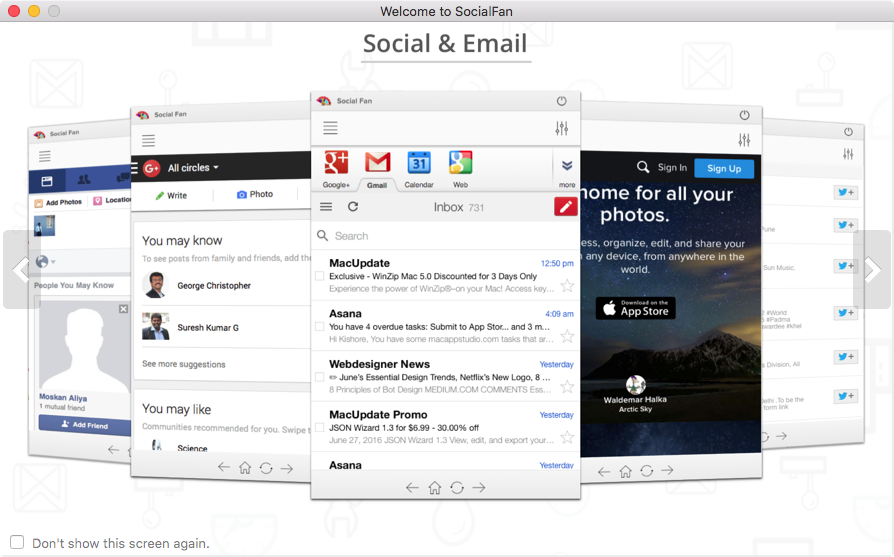Reload the Google+ panel

(x=266, y=468)
